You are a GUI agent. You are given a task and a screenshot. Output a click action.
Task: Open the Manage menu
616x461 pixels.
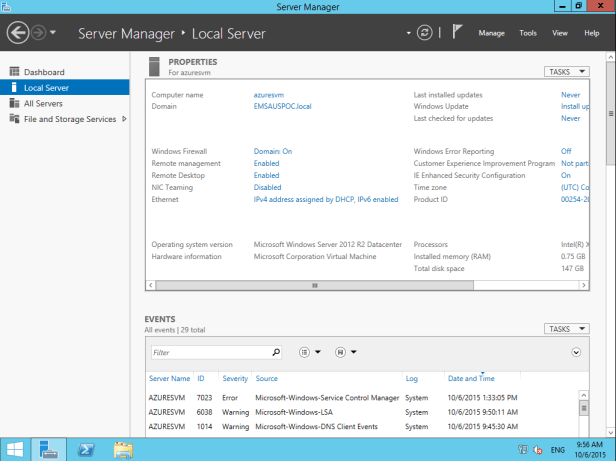point(491,33)
